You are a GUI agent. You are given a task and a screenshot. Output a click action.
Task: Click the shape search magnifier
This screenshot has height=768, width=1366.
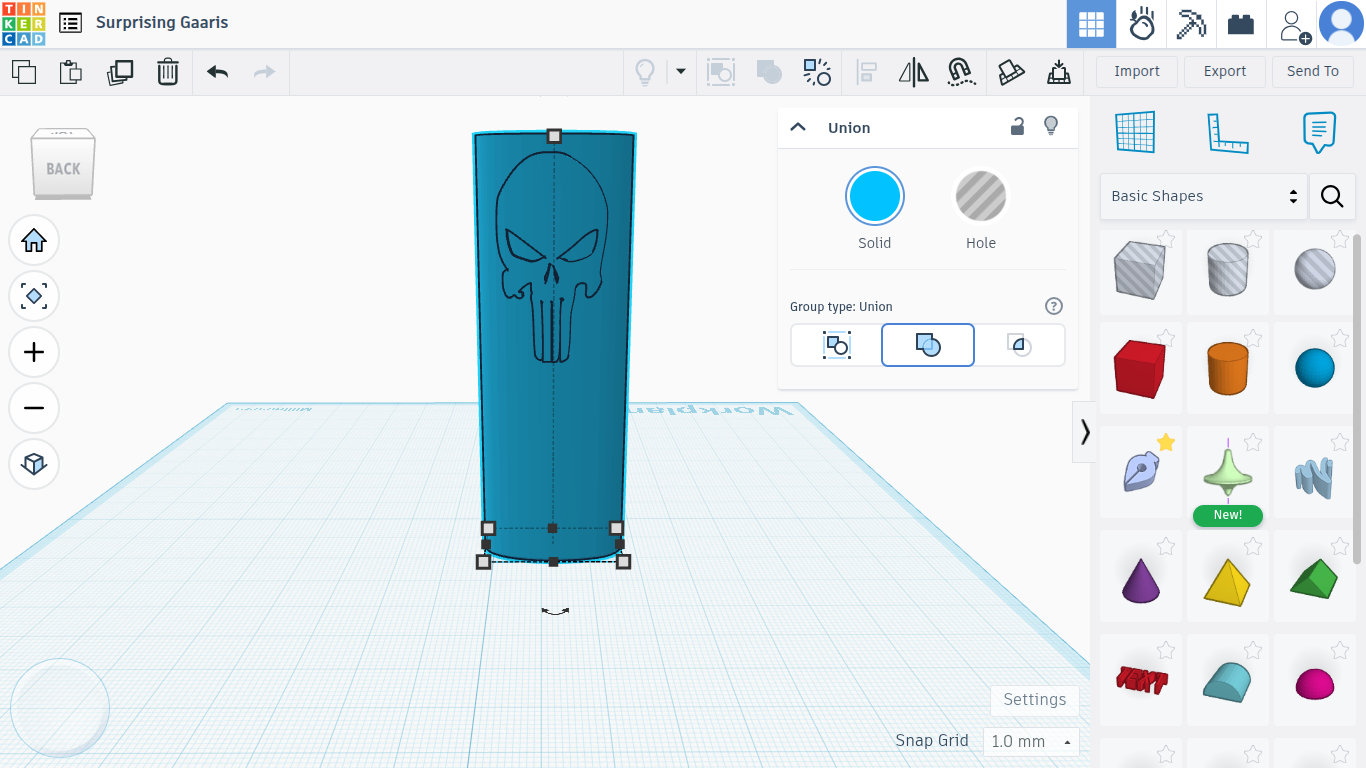[x=1332, y=196]
